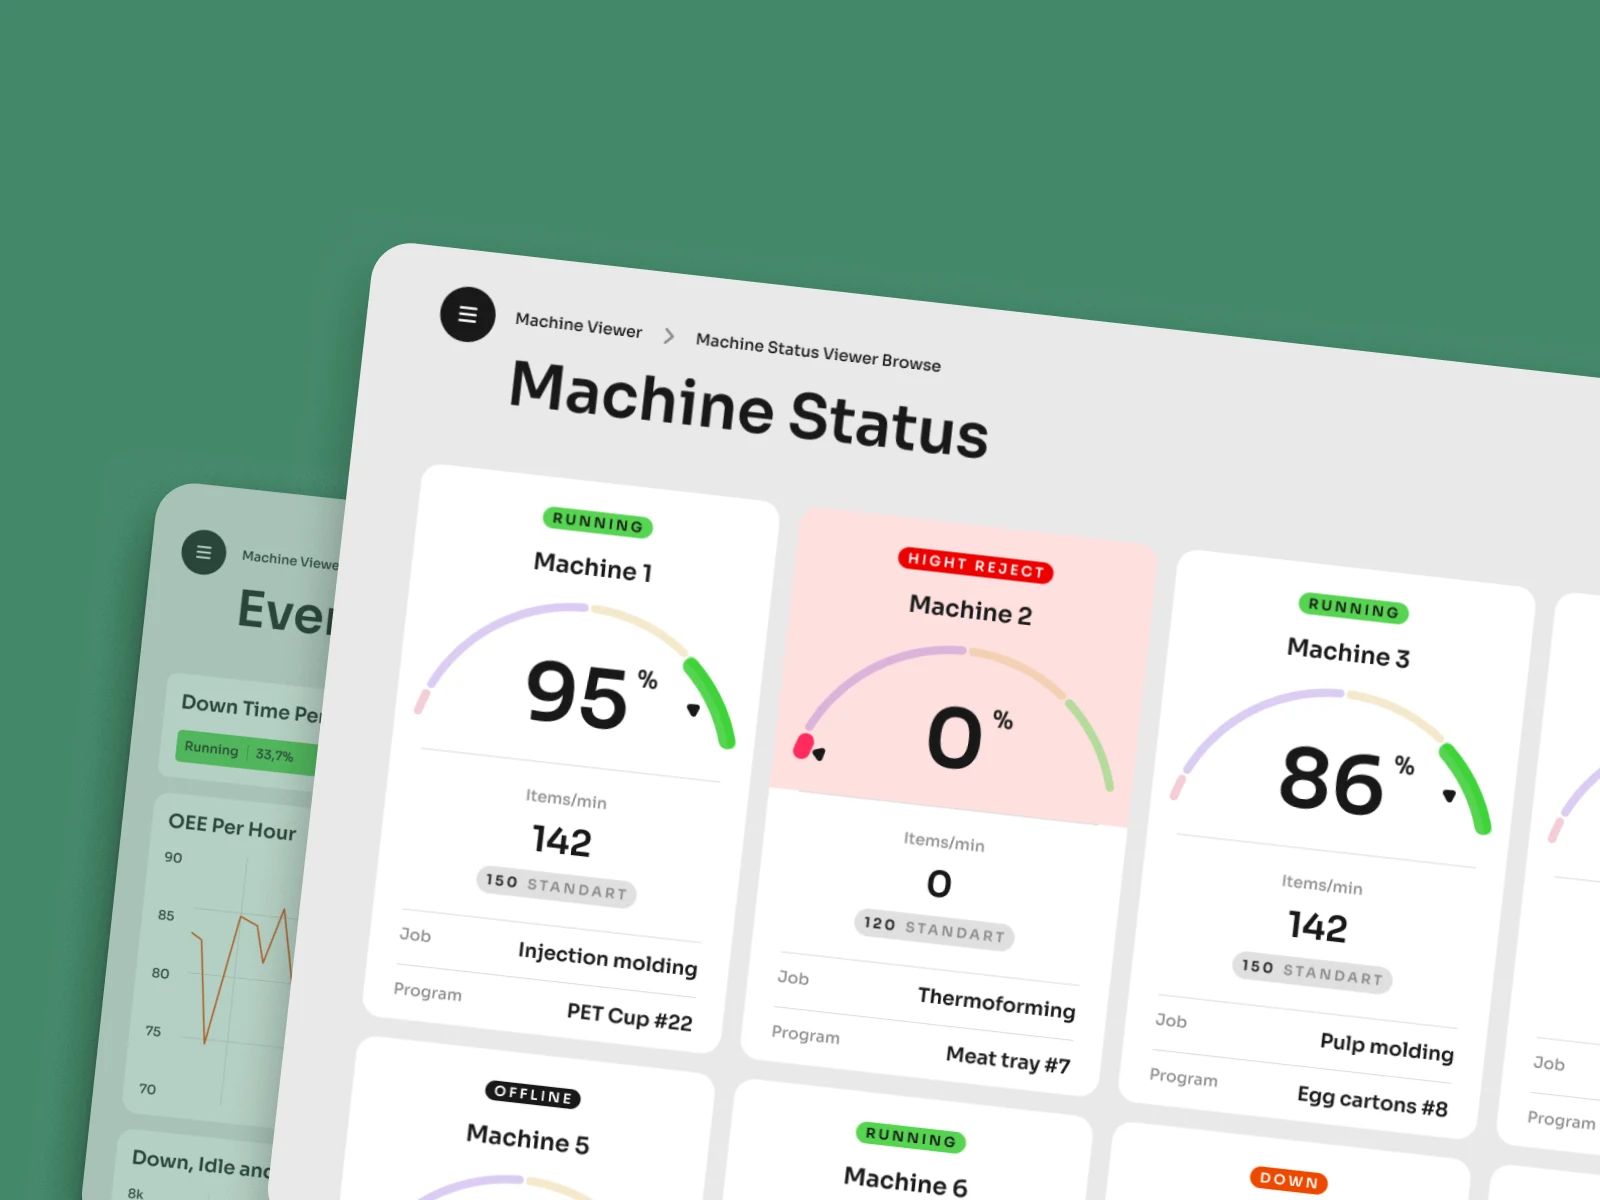Open the Machine 2 card title
Image resolution: width=1600 pixels, height=1200 pixels.
(970, 610)
